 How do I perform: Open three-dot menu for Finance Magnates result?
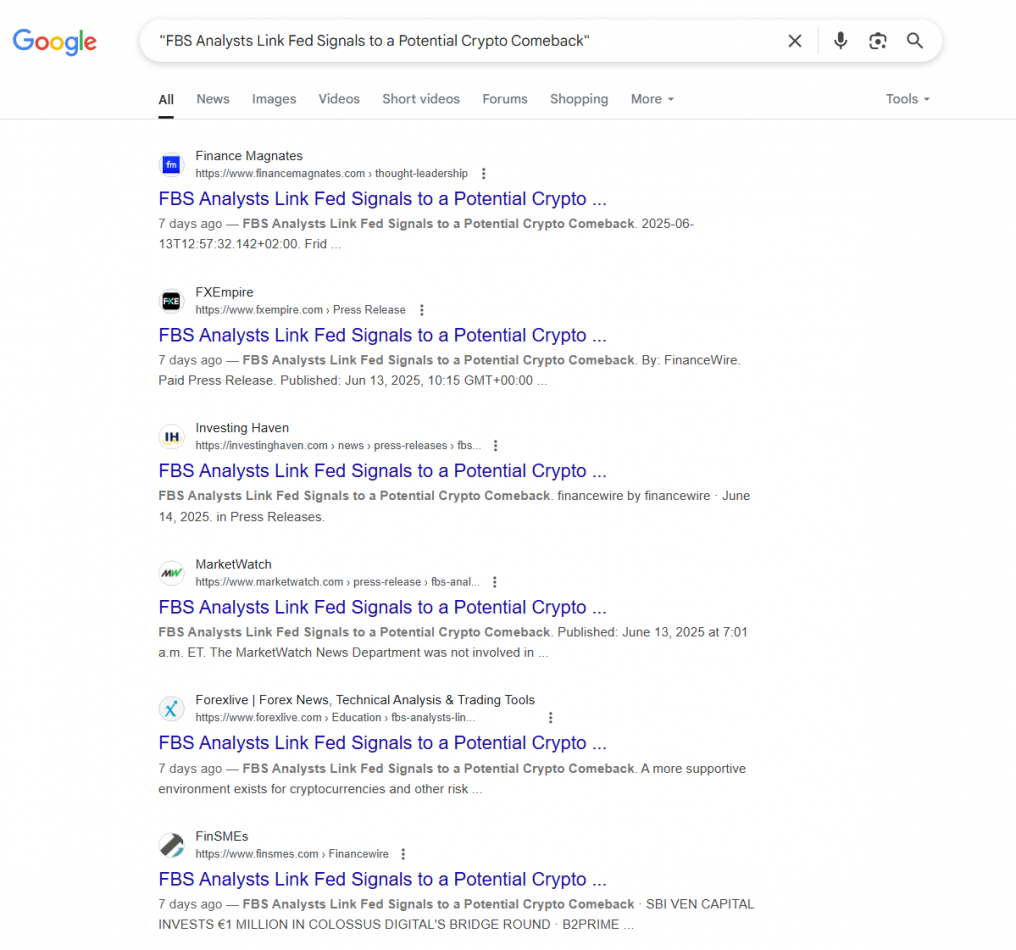coord(484,174)
